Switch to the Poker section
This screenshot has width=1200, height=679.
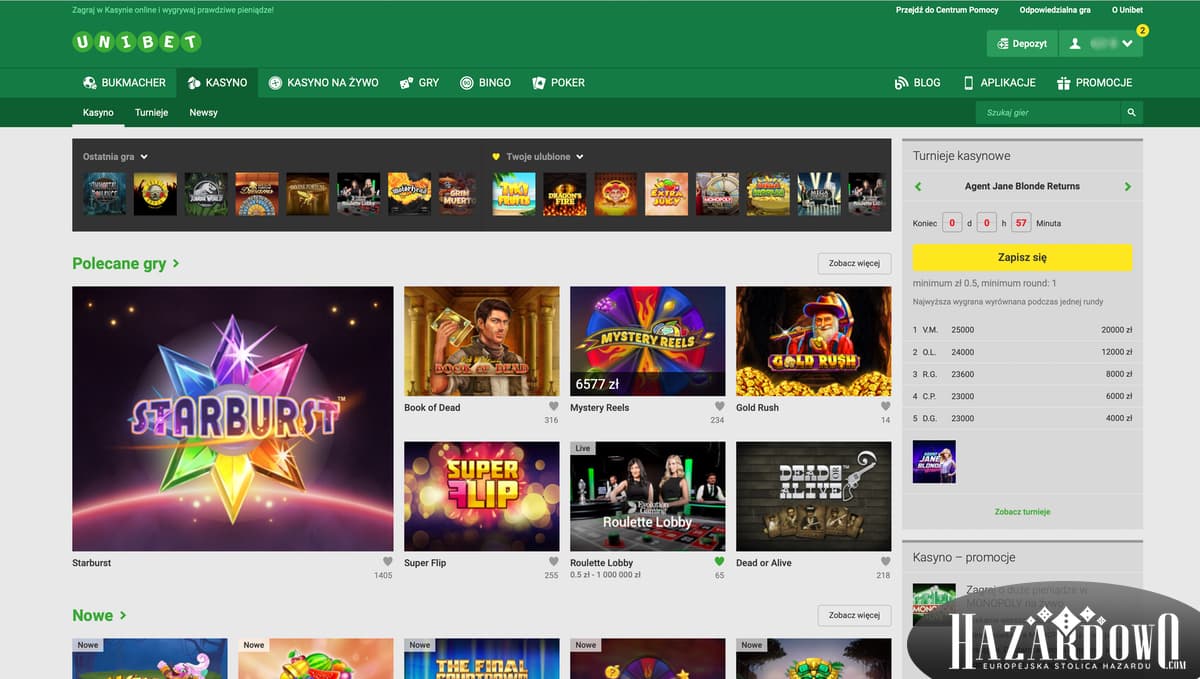tap(558, 83)
